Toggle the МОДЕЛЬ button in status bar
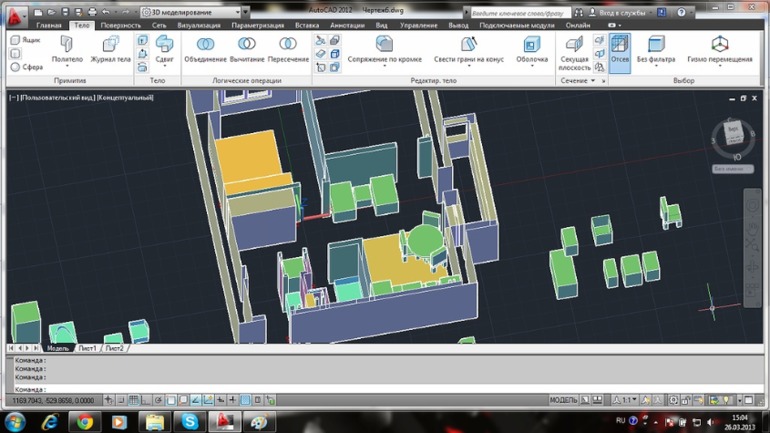770x433 pixels. 564,400
